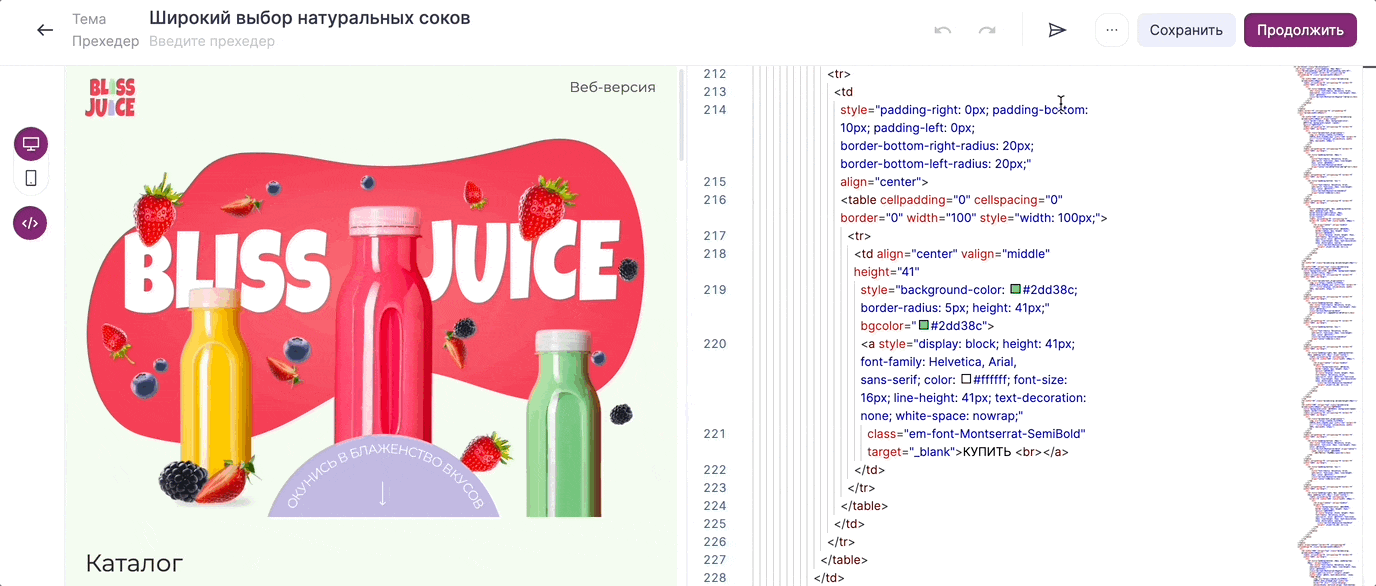Edit the subject line text field

pos(310,18)
